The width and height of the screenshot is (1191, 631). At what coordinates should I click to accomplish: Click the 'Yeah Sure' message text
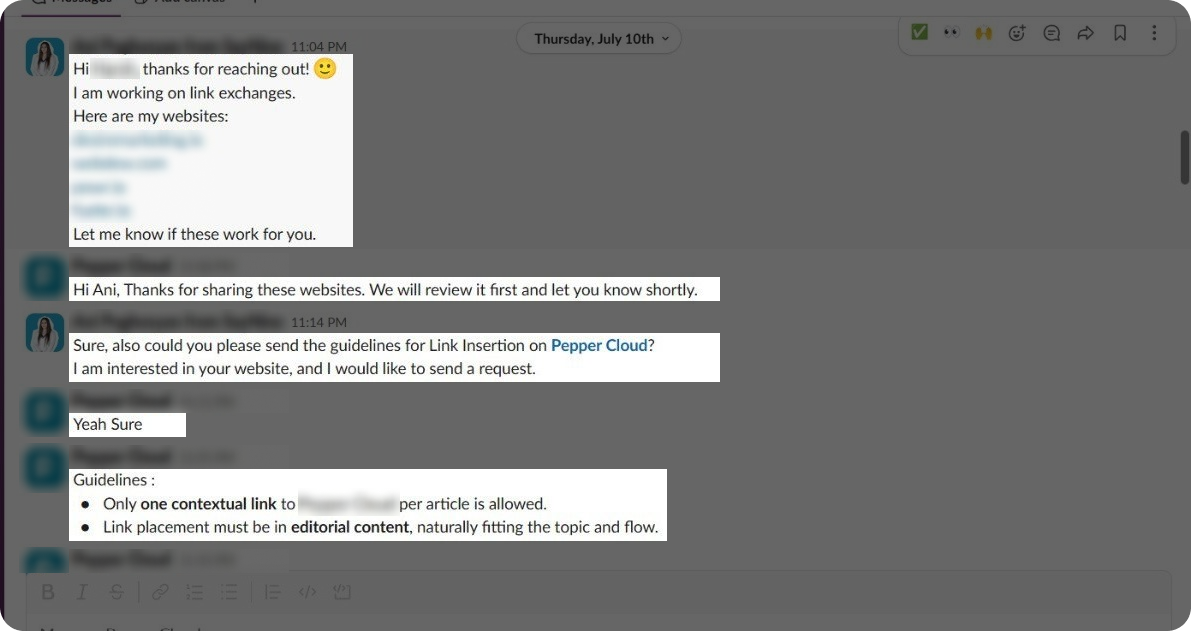pyautogui.click(x=108, y=424)
